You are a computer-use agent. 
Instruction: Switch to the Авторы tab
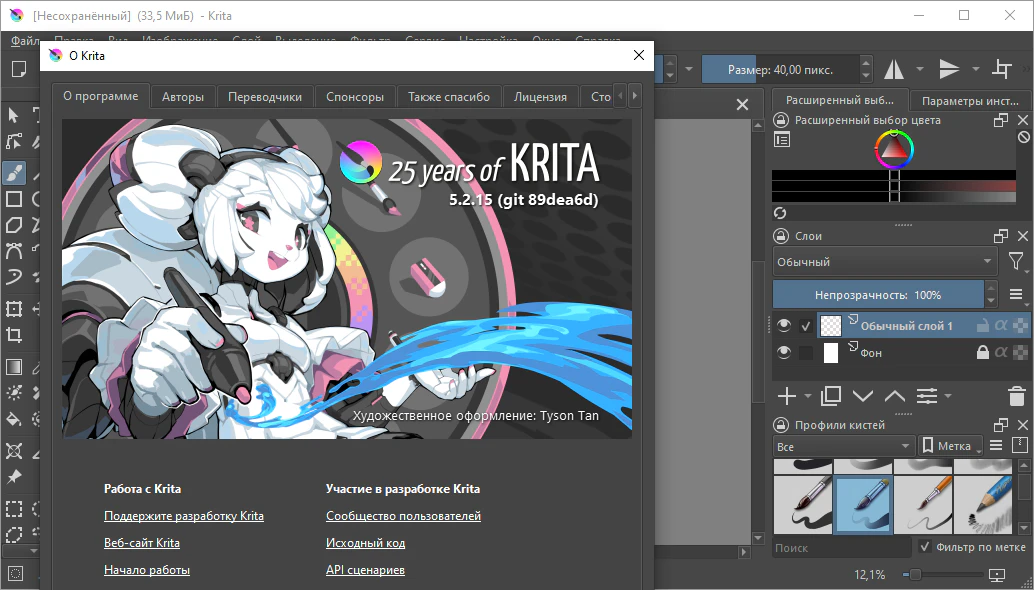(183, 97)
